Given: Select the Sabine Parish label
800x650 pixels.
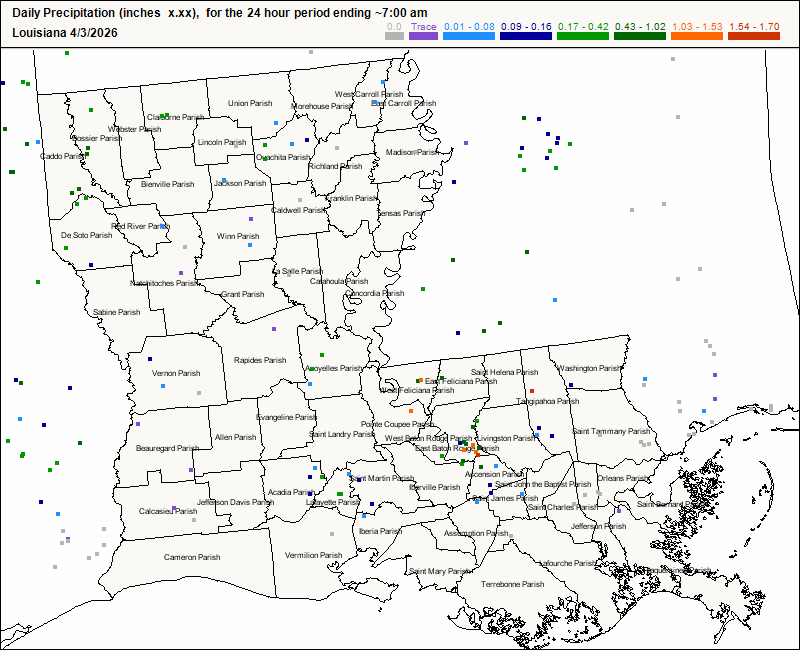Looking at the screenshot, I should (116, 312).
